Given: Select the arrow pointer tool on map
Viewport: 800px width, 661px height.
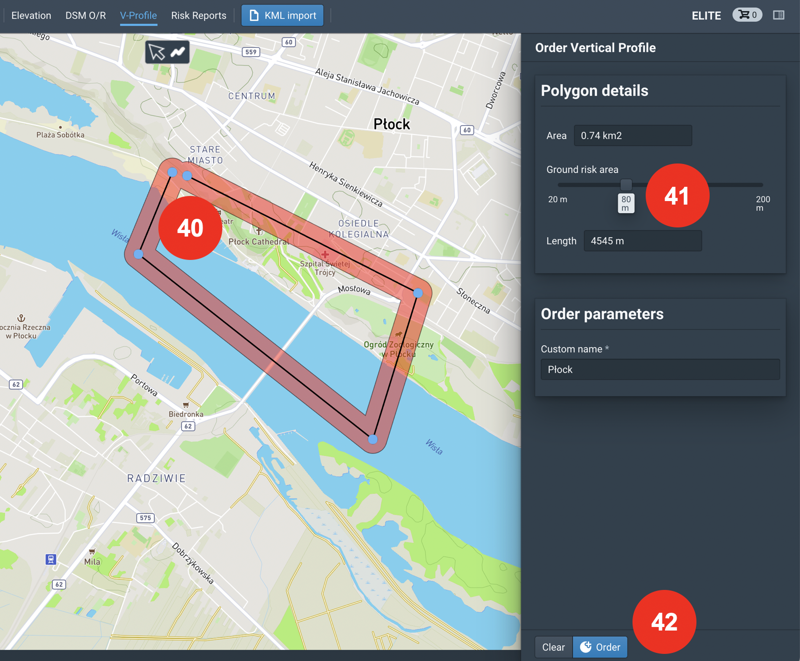Looking at the screenshot, I should pyautogui.click(x=156, y=52).
